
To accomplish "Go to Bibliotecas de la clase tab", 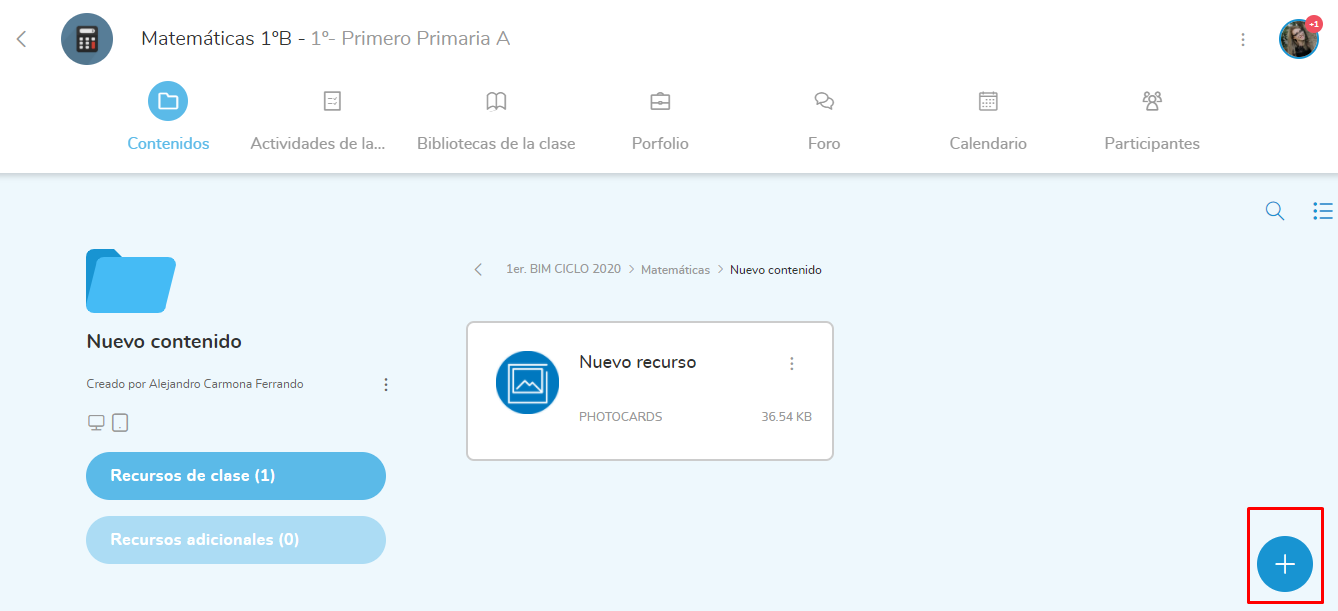I will pos(496,119).
